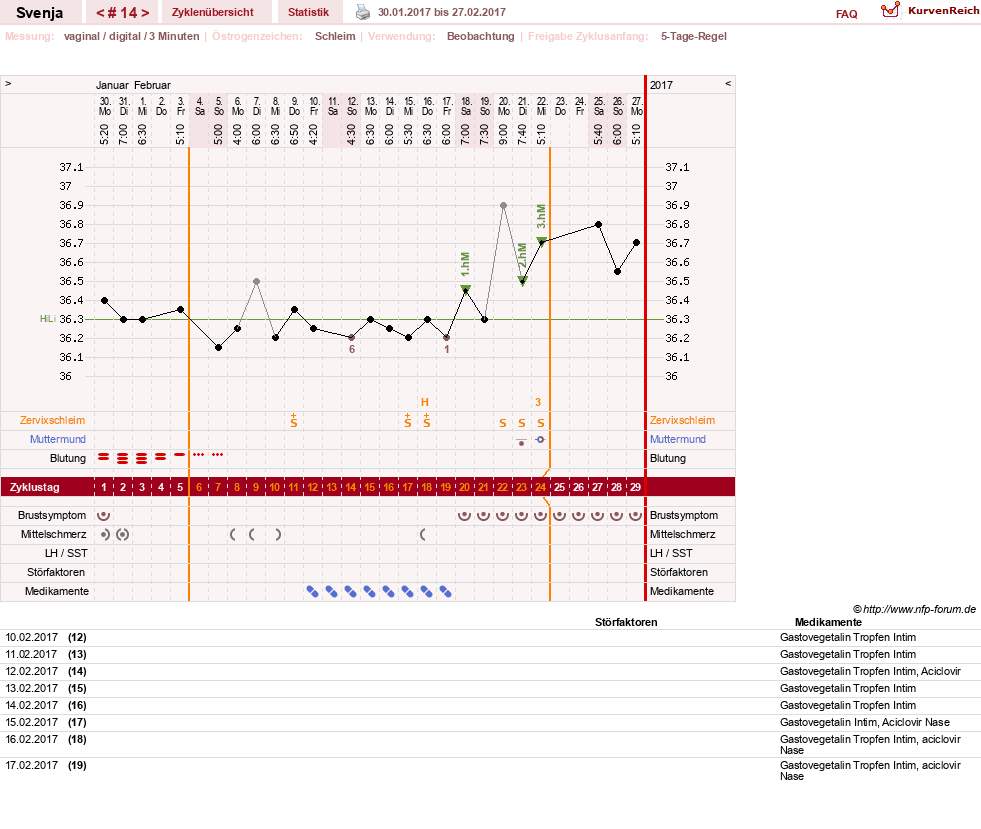The height and width of the screenshot is (829, 981).
Task: Click the S+ mucus symbol under H
Action: pos(427,421)
